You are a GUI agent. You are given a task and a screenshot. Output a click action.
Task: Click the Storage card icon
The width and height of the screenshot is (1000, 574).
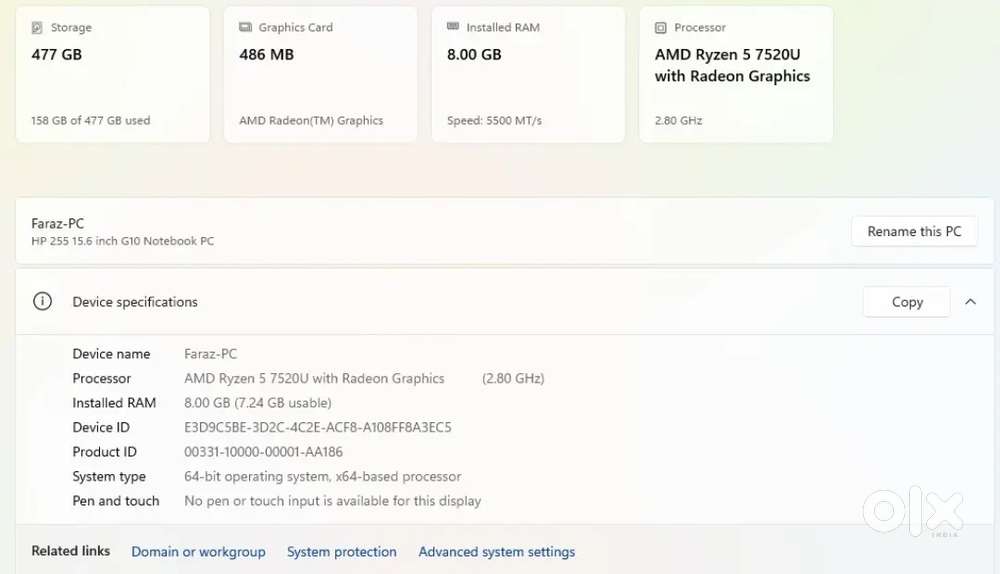coord(37,27)
